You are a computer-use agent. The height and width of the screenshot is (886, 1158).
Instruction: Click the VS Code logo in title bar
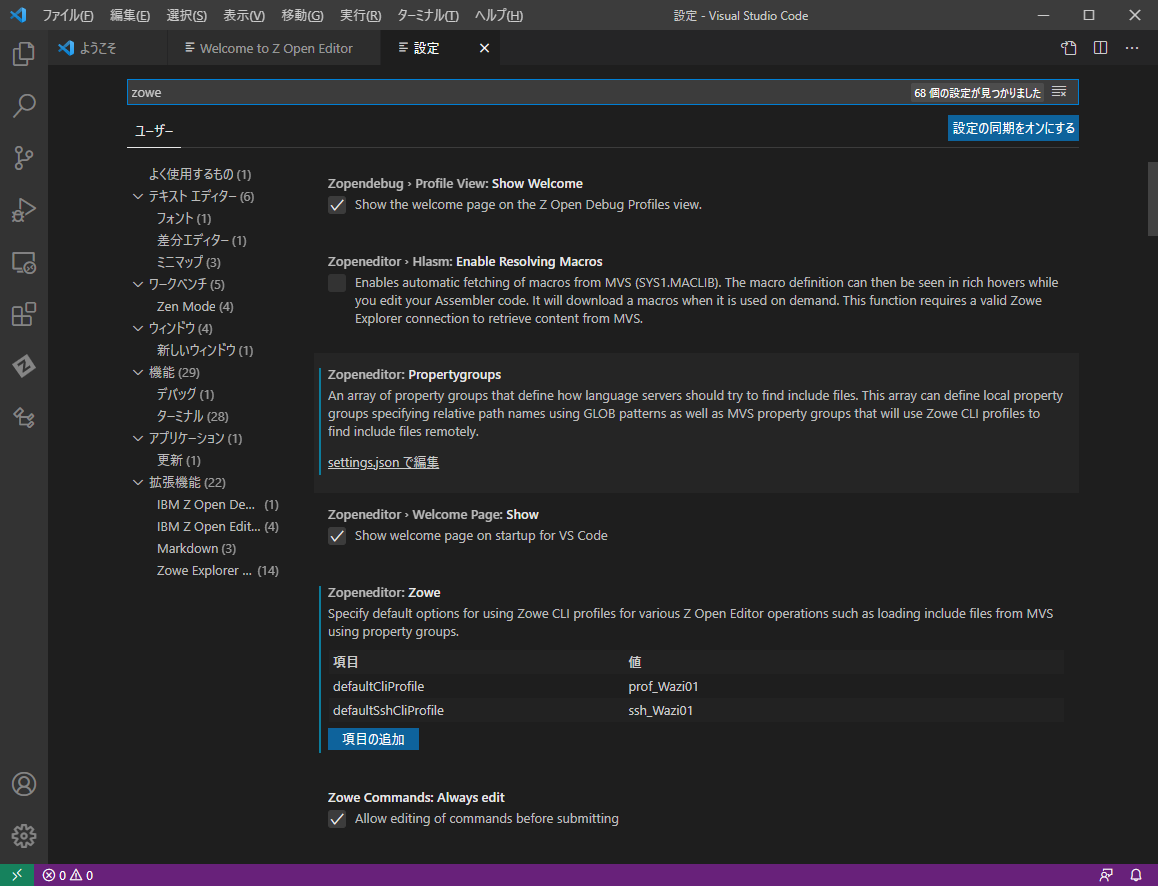(x=18, y=16)
